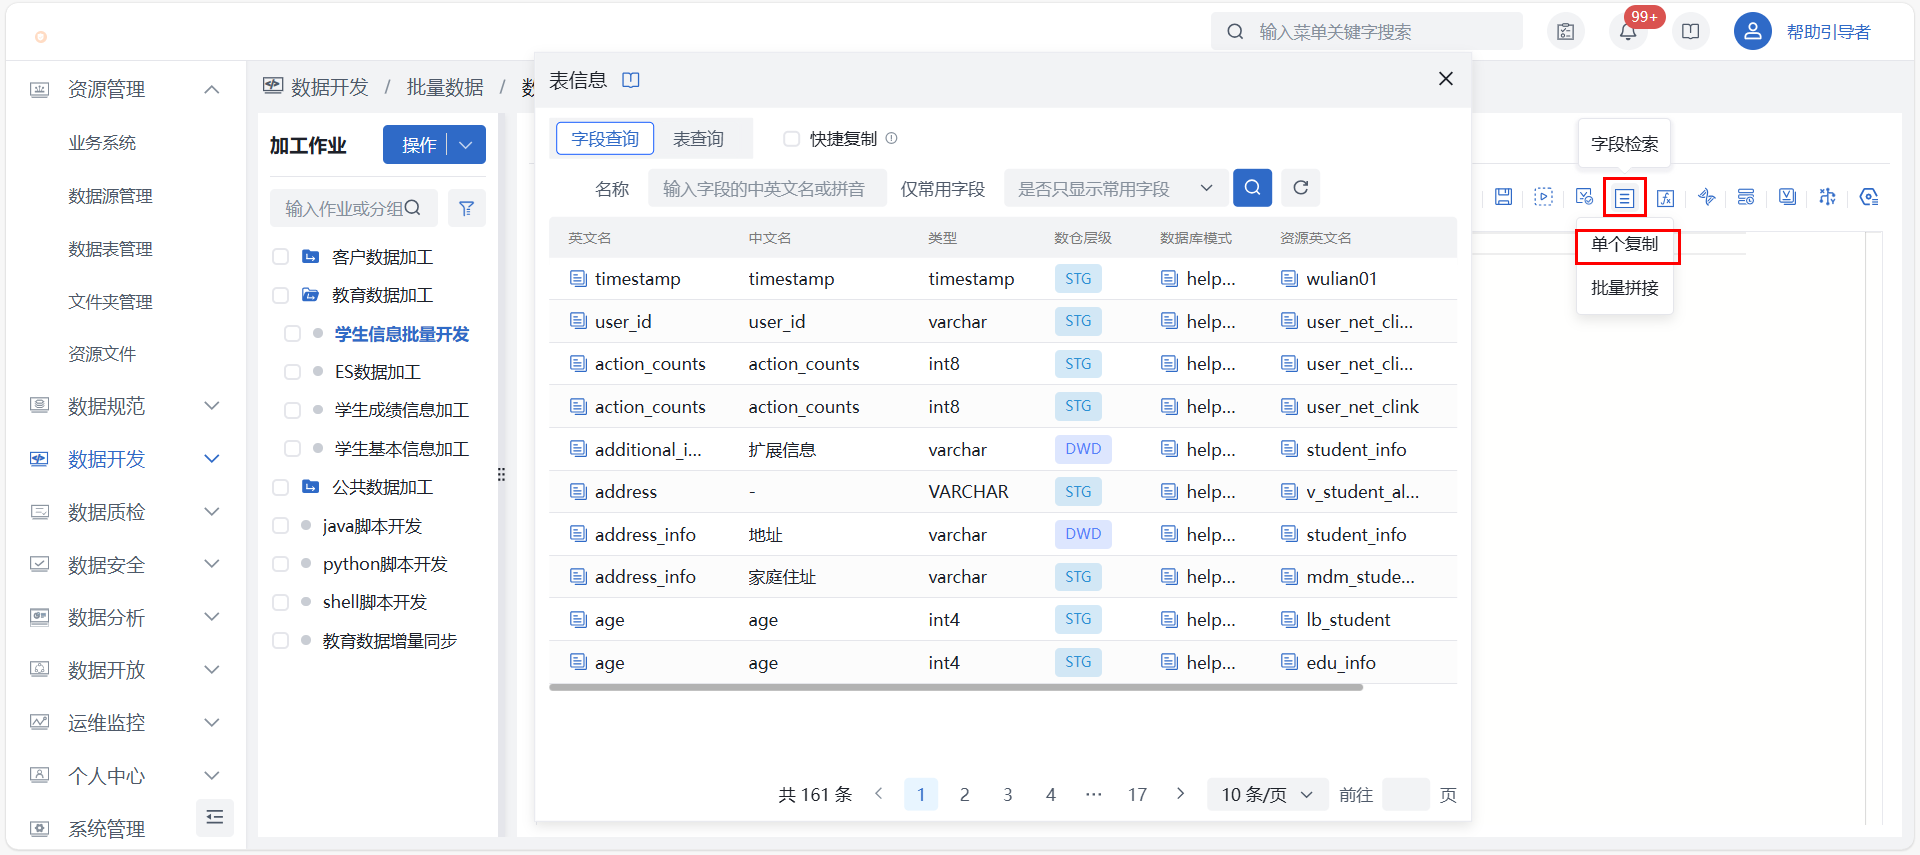Click the info icon beside 快捷复制

[891, 139]
